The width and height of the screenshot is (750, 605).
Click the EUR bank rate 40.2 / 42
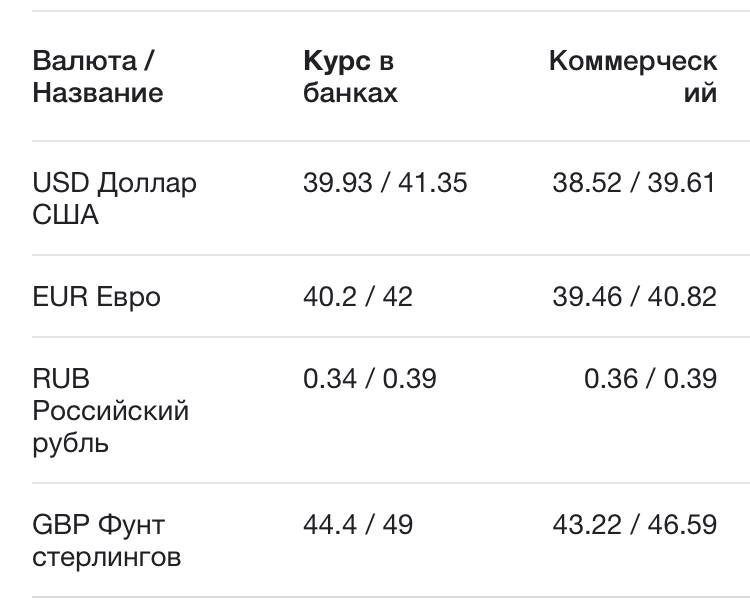tap(357, 297)
